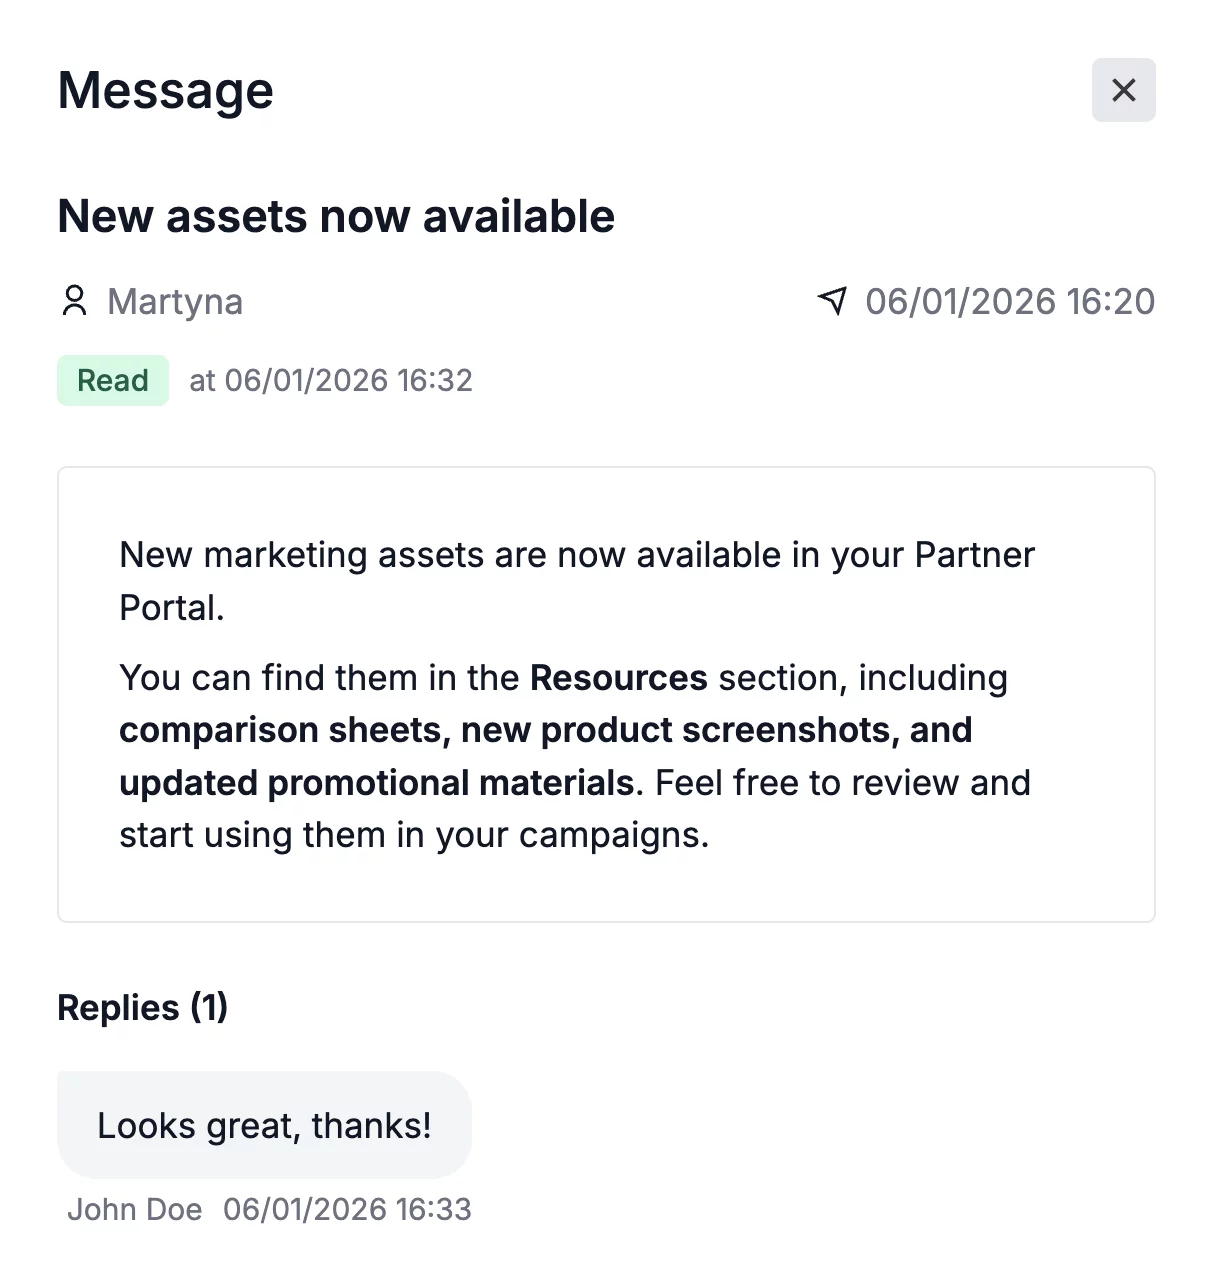Click the 'Message' dialog title
Screen dimensions: 1212x1288
[x=166, y=91]
